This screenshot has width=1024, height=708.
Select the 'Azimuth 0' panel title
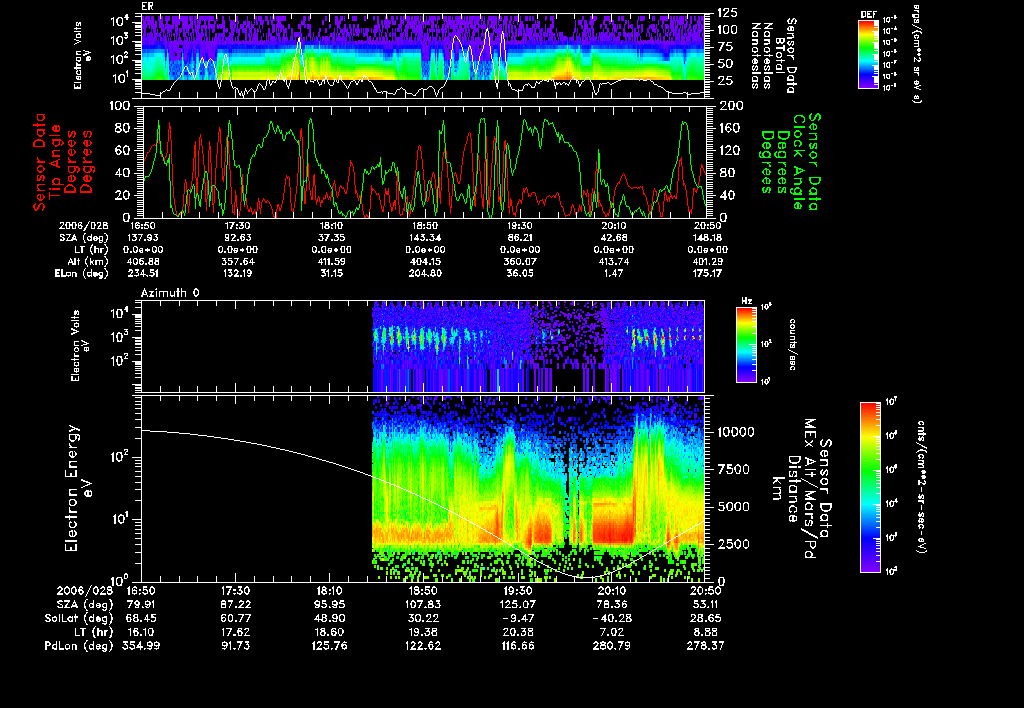(x=170, y=293)
